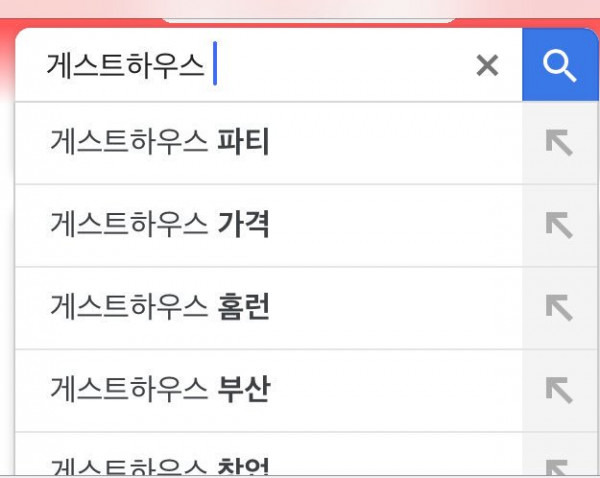The image size is (600, 478).
Task: Select the 게스트하우스 창업 suggestion
Action: 269,455
